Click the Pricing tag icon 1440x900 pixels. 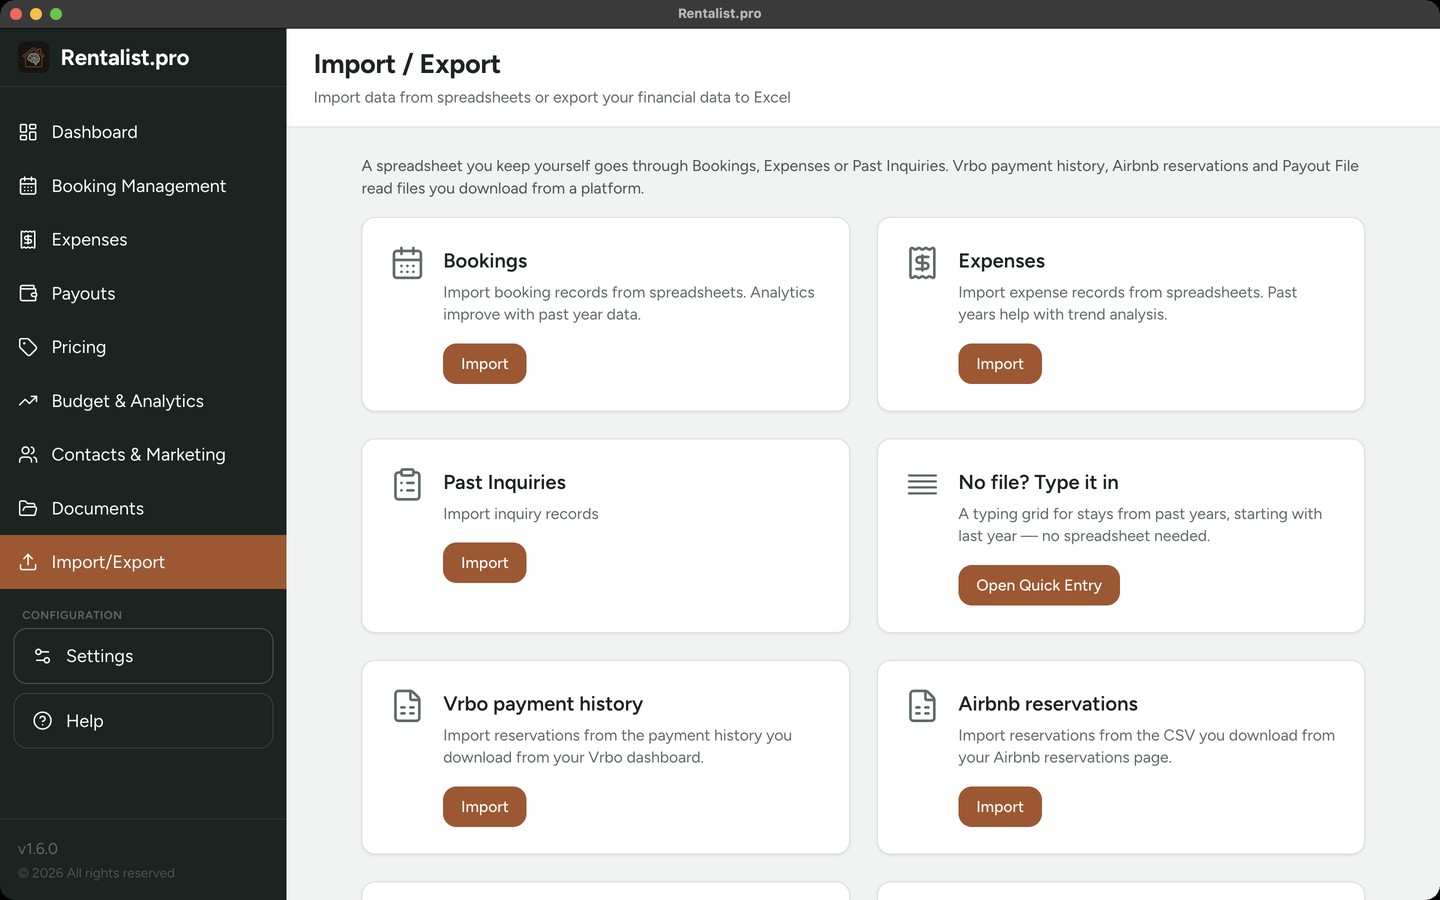[x=28, y=347]
